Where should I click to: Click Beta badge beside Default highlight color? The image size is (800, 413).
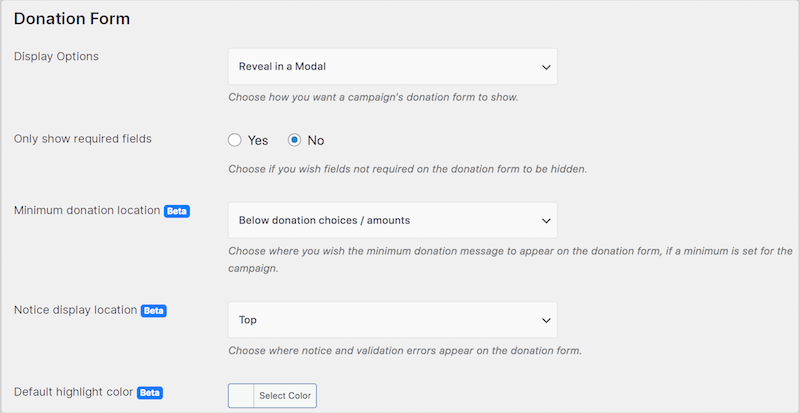[x=150, y=393]
